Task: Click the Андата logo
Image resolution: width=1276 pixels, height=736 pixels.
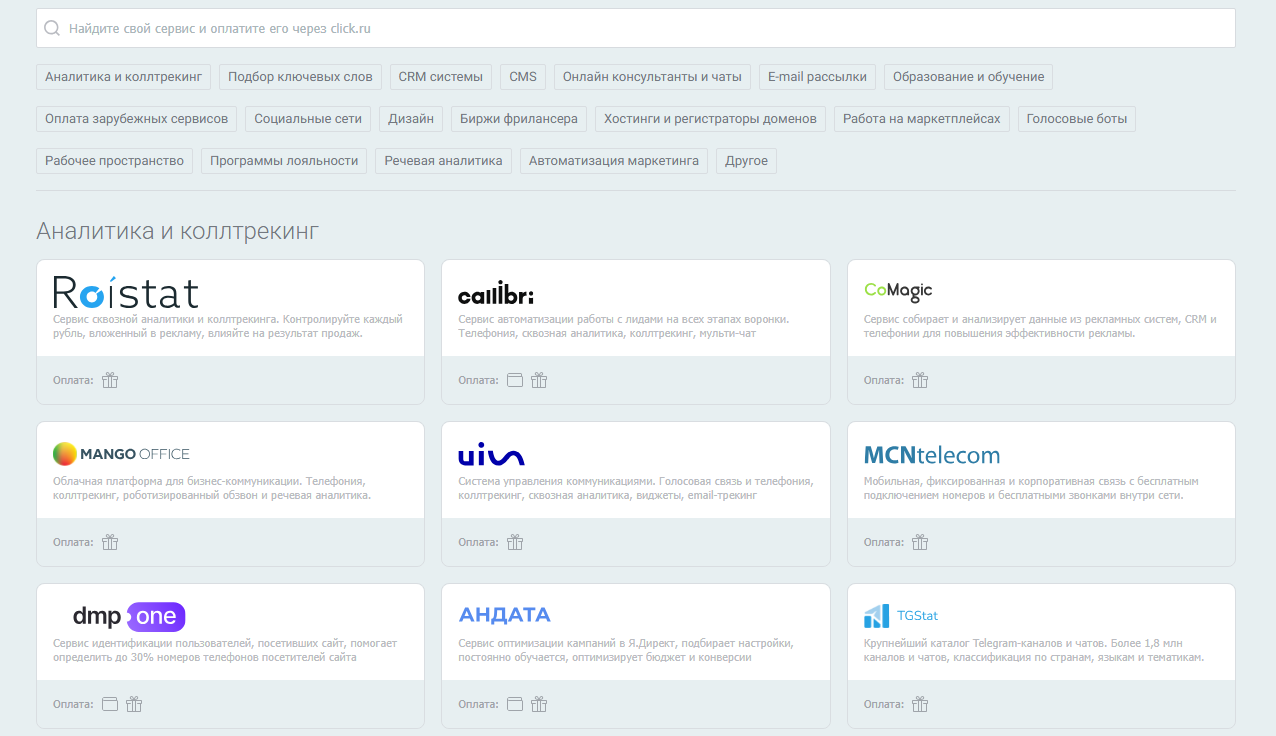Action: click(504, 615)
